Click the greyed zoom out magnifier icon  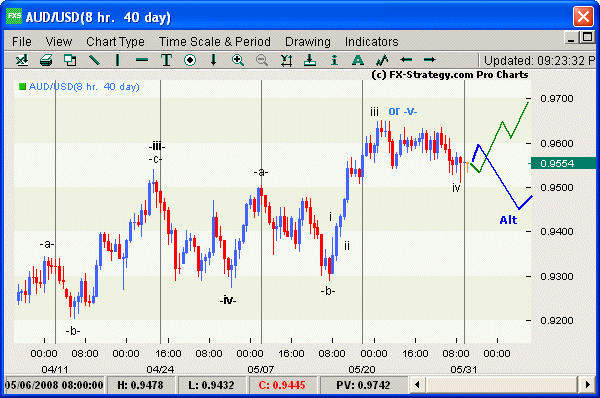click(262, 60)
